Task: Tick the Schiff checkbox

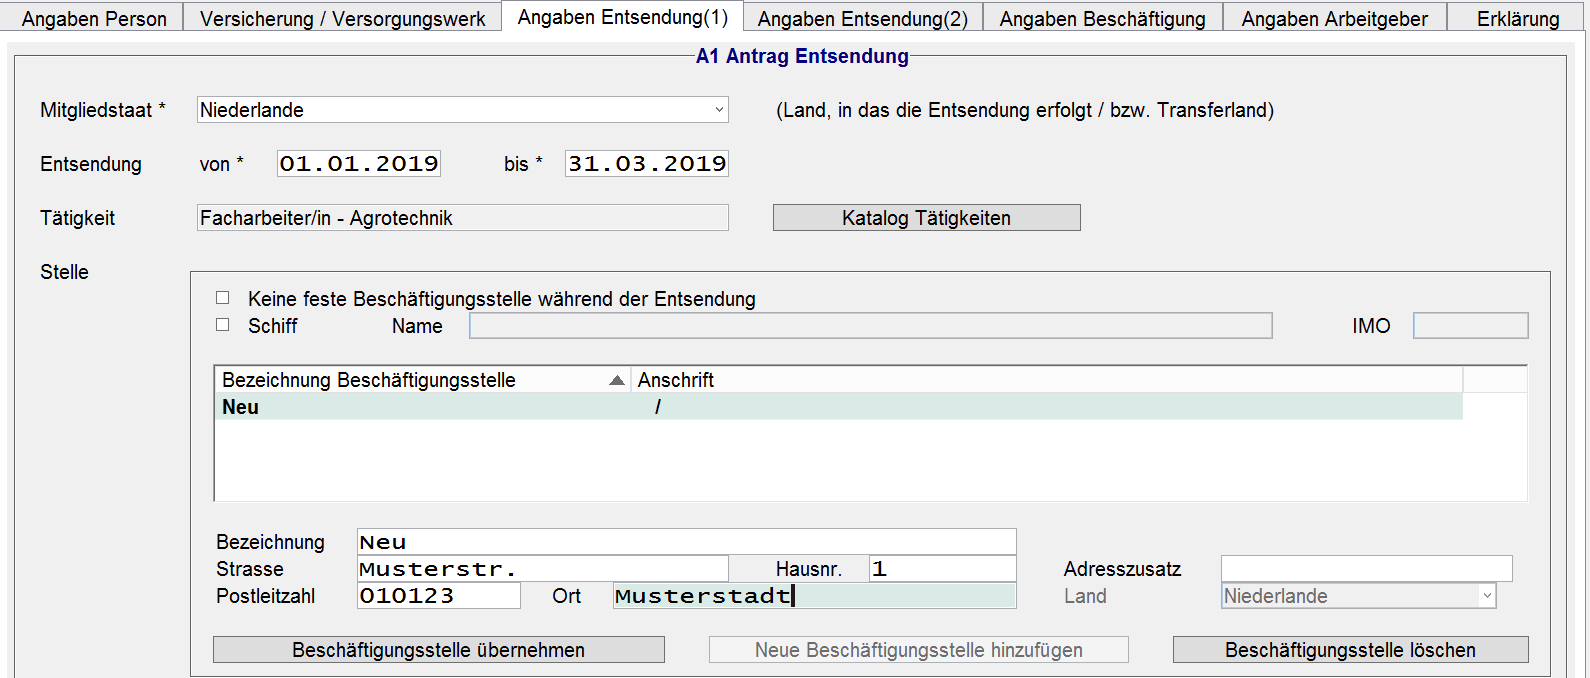Action: [x=223, y=325]
